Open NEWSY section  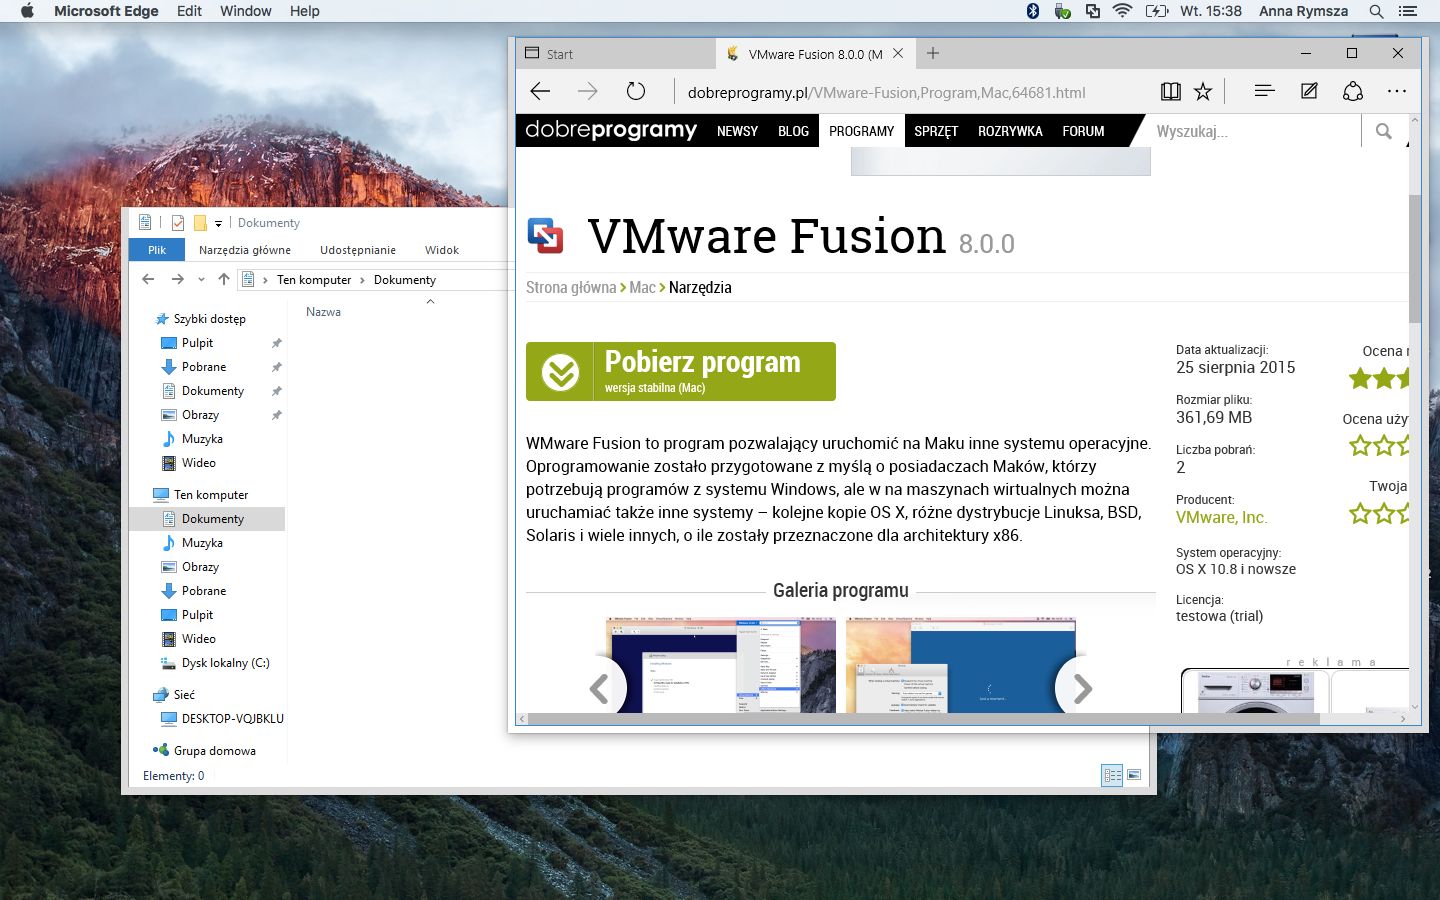737,131
